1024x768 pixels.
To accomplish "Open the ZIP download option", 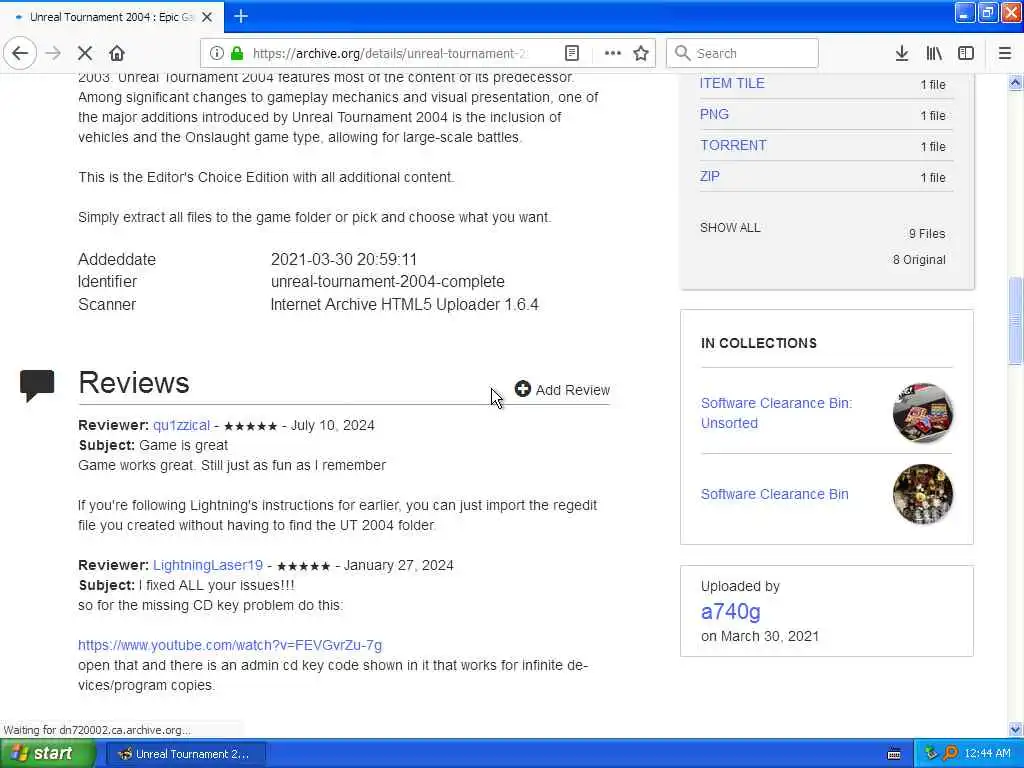I will (710, 176).
